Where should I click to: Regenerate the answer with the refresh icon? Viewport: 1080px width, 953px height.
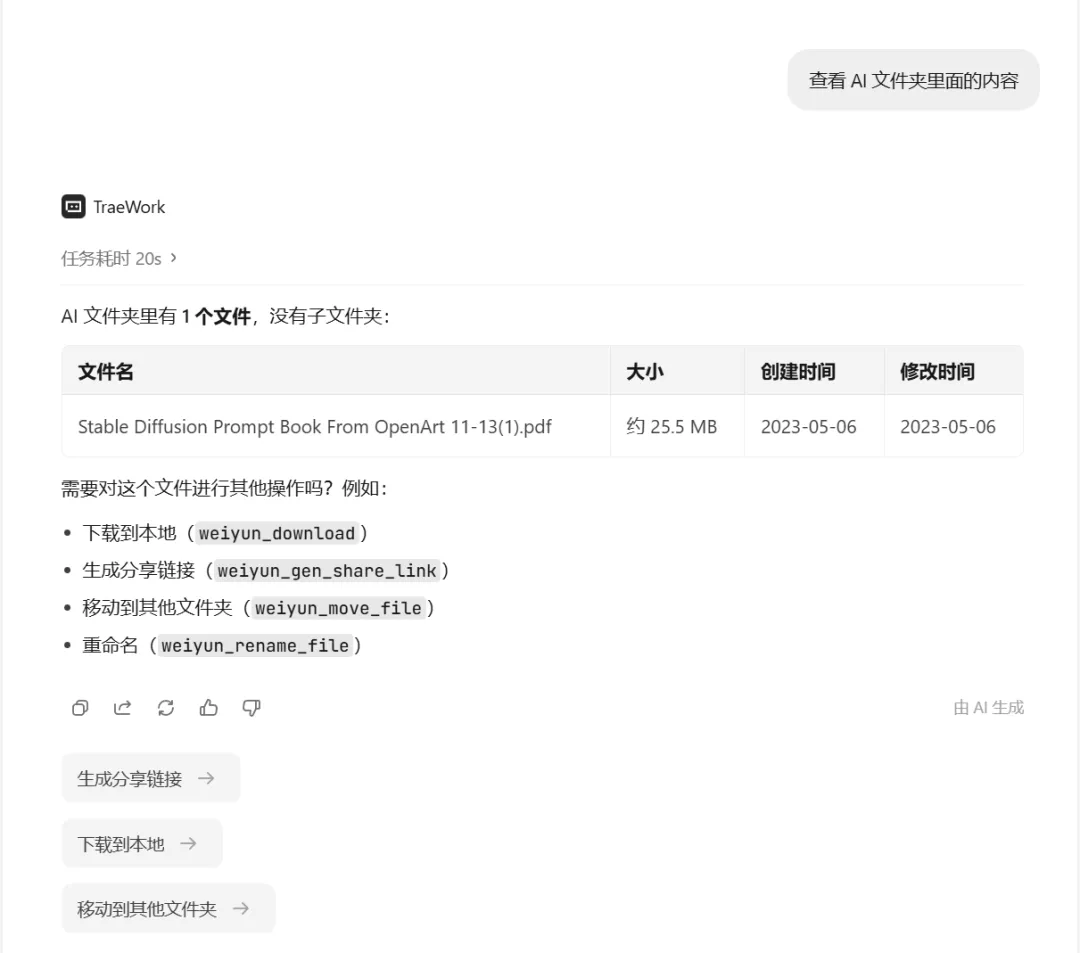point(165,708)
